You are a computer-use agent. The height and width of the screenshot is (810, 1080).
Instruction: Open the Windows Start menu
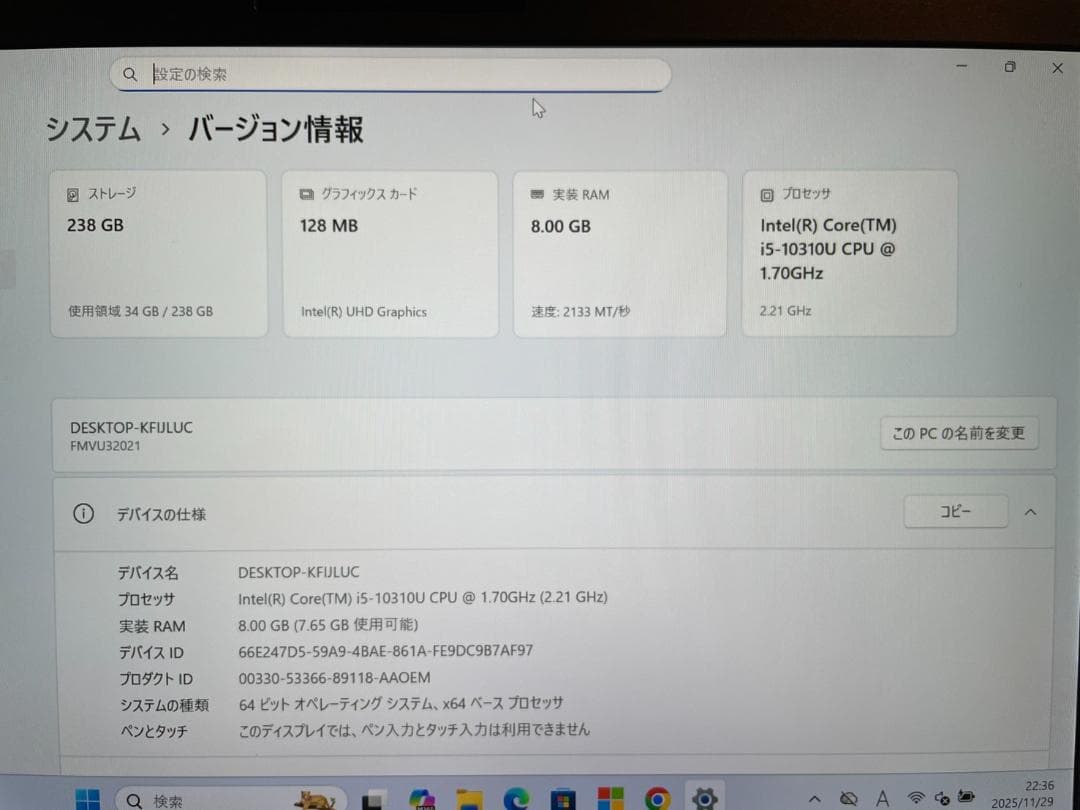click(87, 798)
